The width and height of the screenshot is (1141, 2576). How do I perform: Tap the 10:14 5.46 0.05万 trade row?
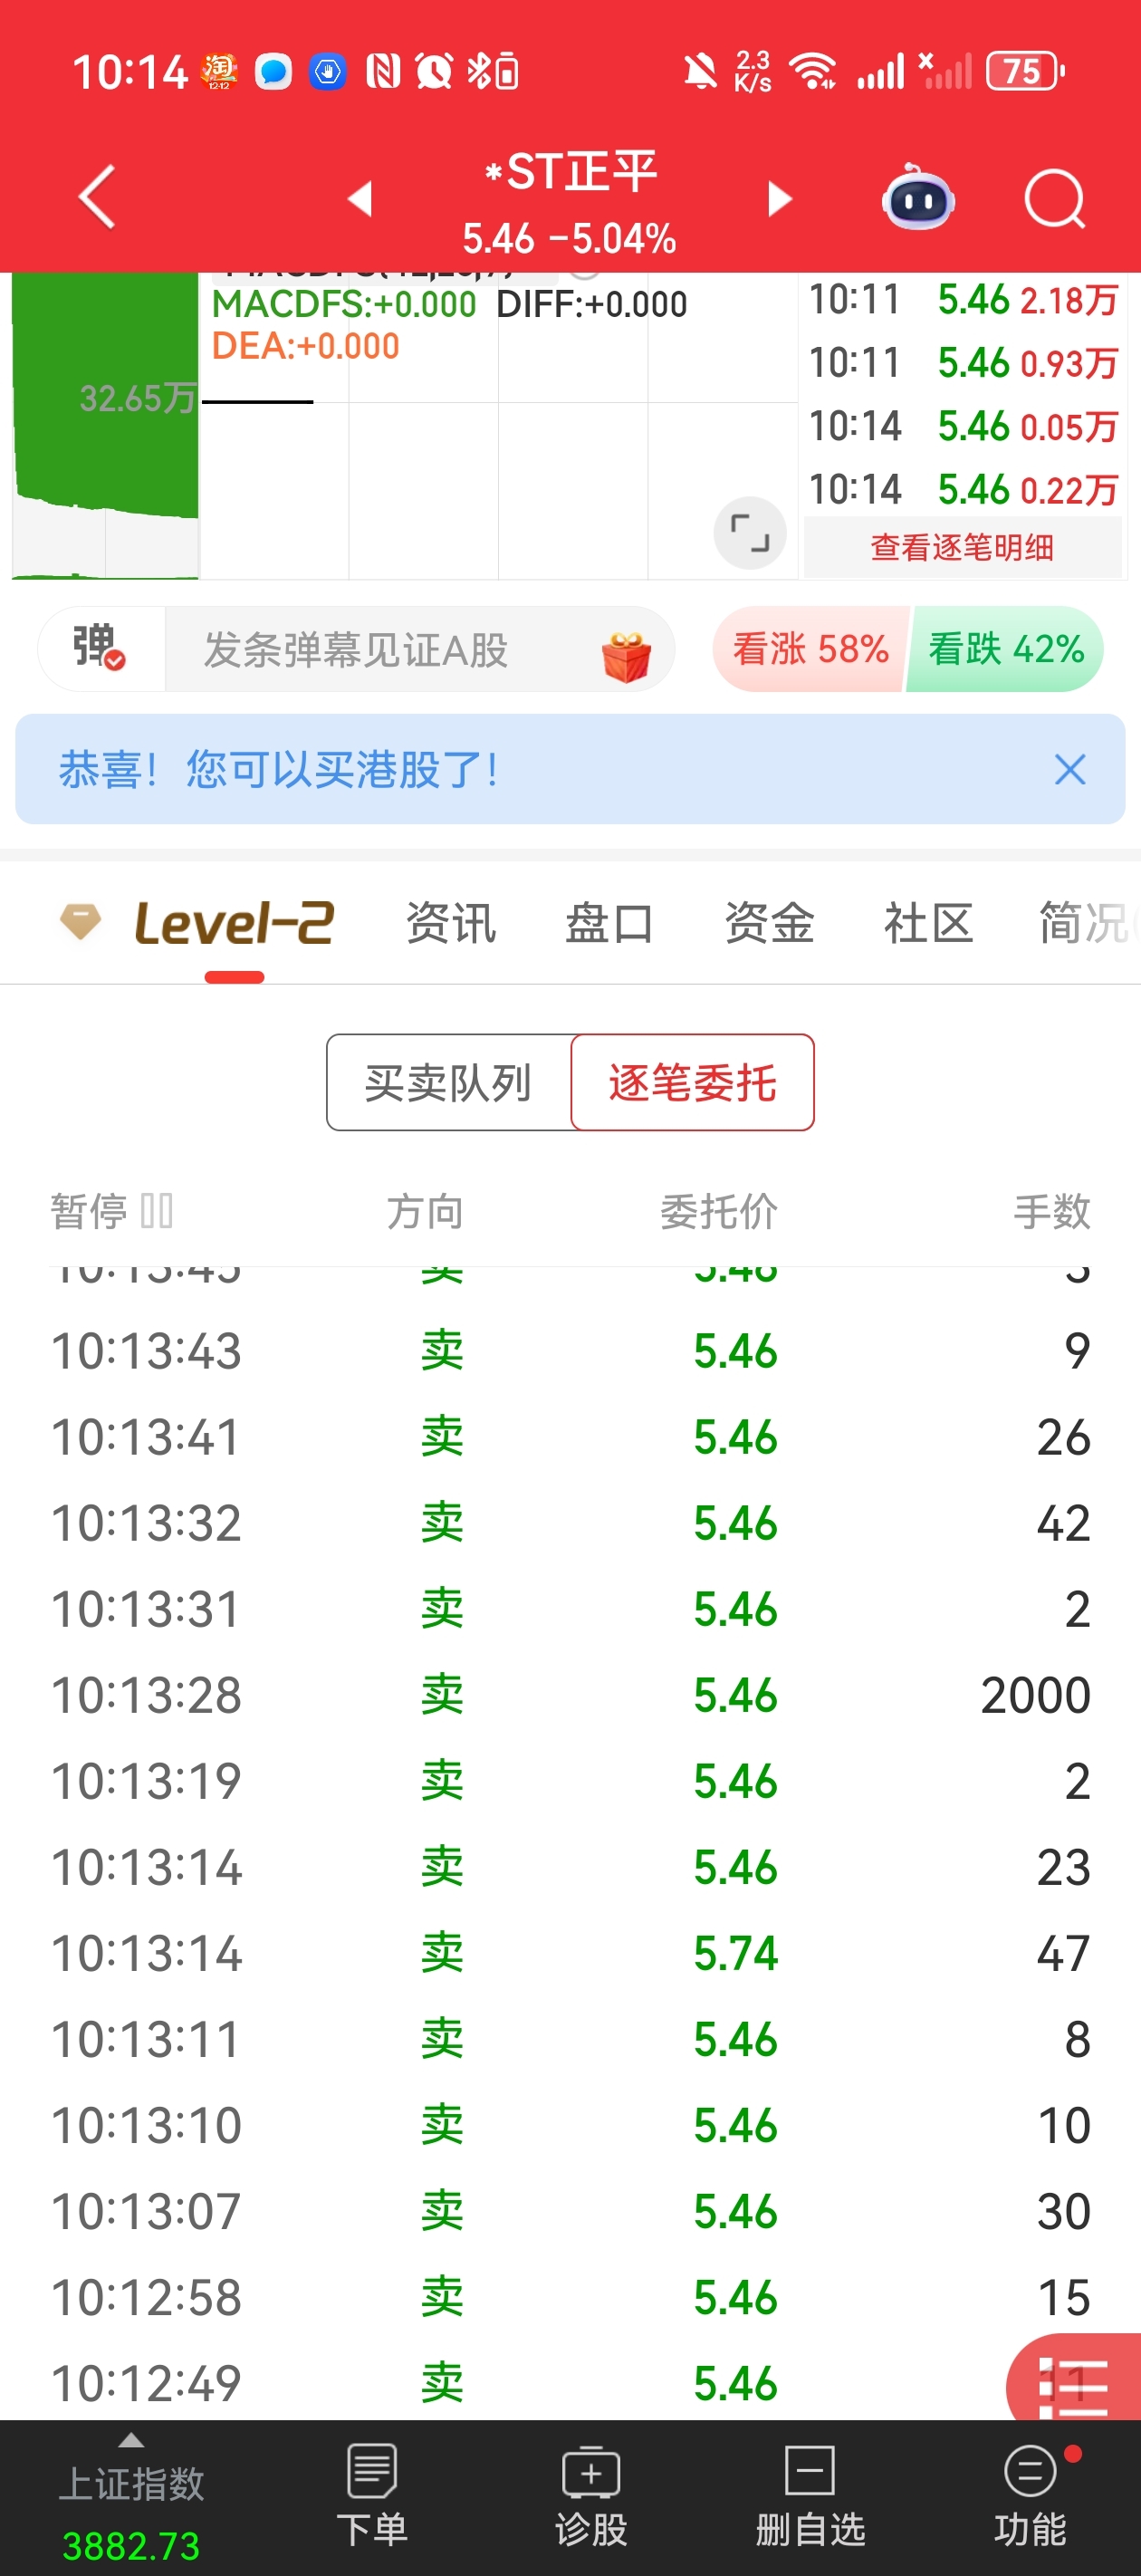point(963,426)
